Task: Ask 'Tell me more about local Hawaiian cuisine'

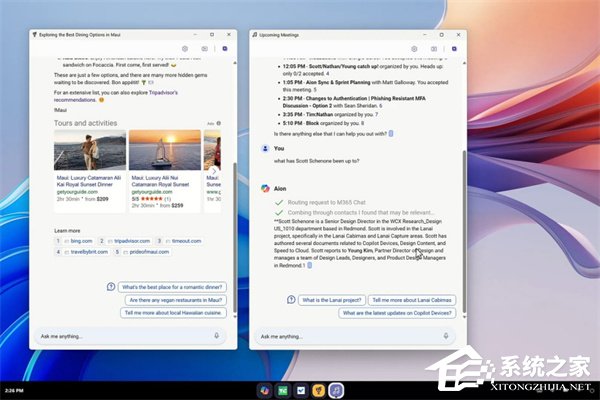Action: 173,313
